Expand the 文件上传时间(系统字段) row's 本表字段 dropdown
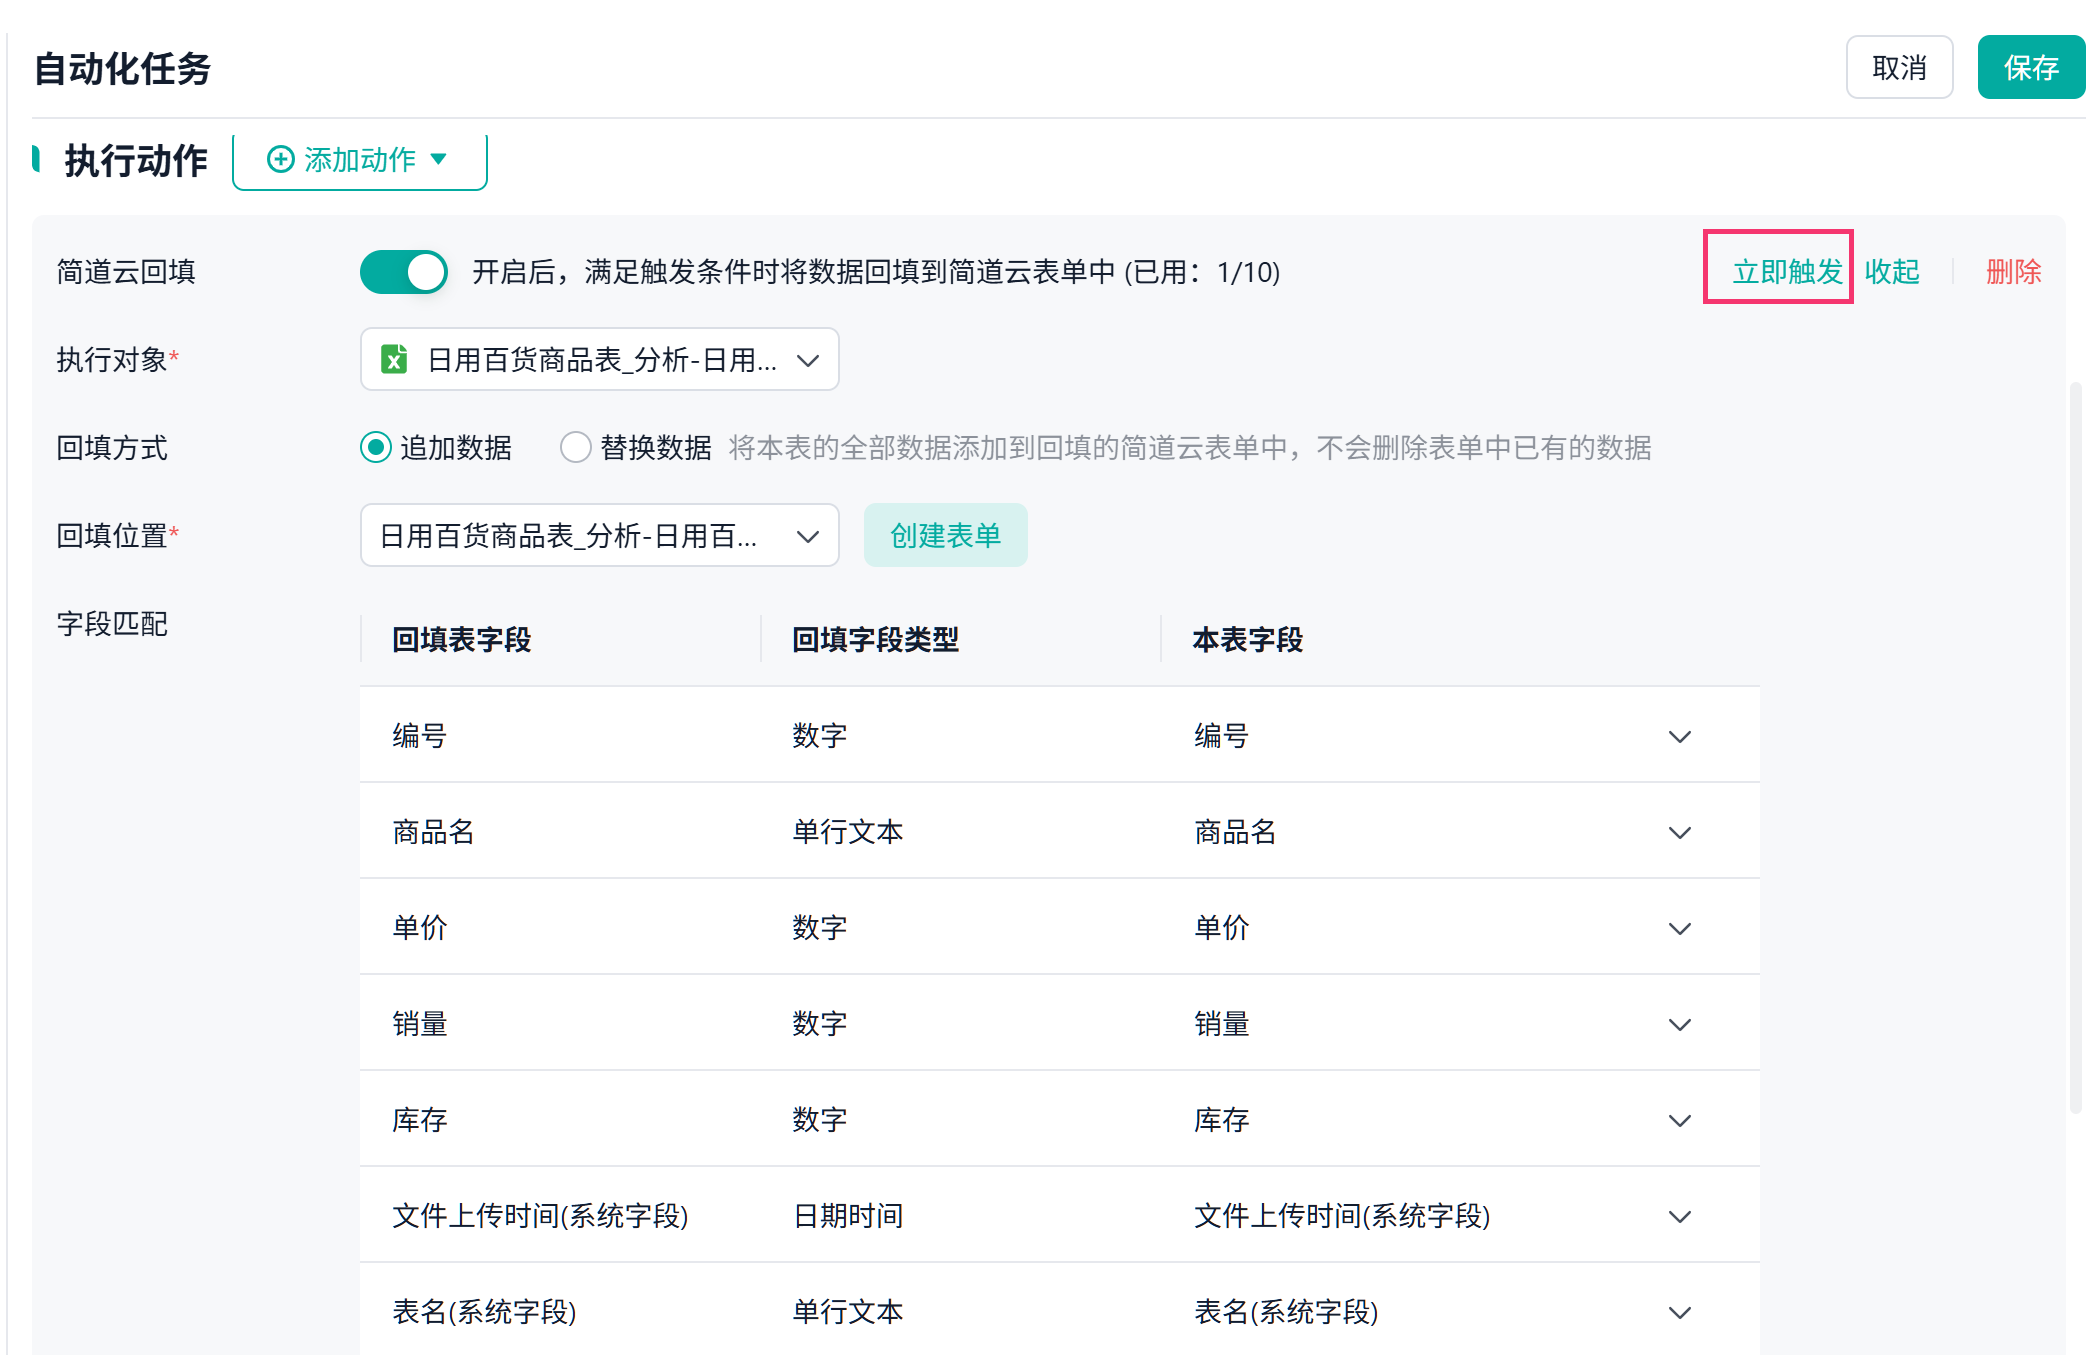Image resolution: width=2088 pixels, height=1370 pixels. (x=1679, y=1216)
